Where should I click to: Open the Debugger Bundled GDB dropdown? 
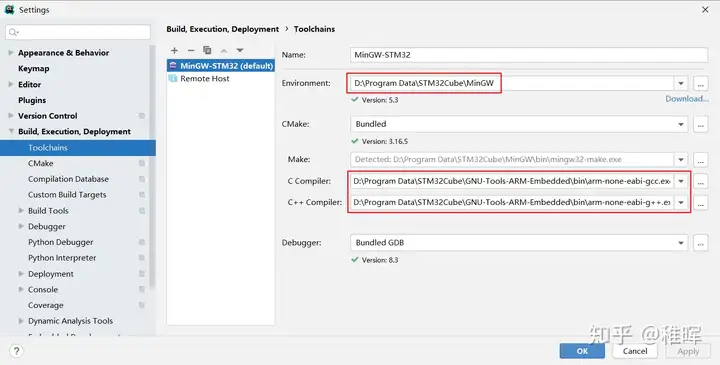pos(681,243)
